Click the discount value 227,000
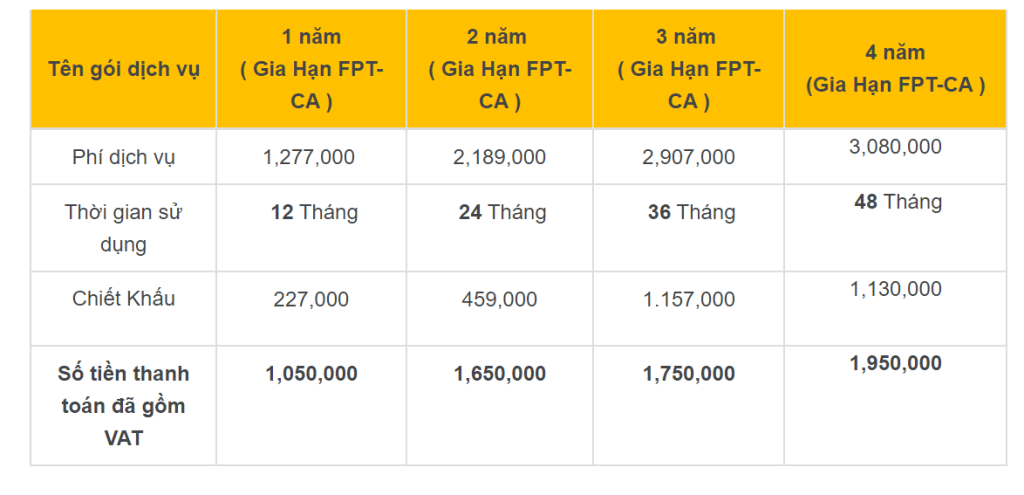The image size is (1024, 495). pyautogui.click(x=311, y=300)
